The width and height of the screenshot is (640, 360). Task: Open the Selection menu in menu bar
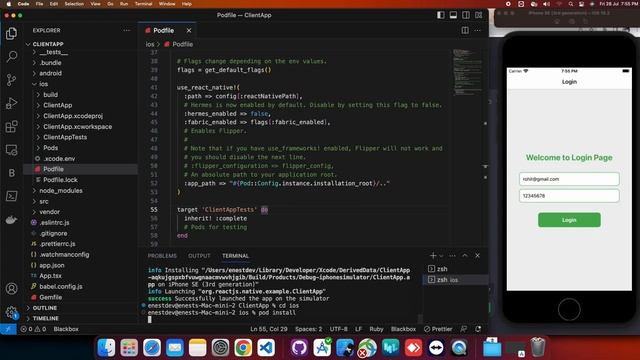point(74,4)
